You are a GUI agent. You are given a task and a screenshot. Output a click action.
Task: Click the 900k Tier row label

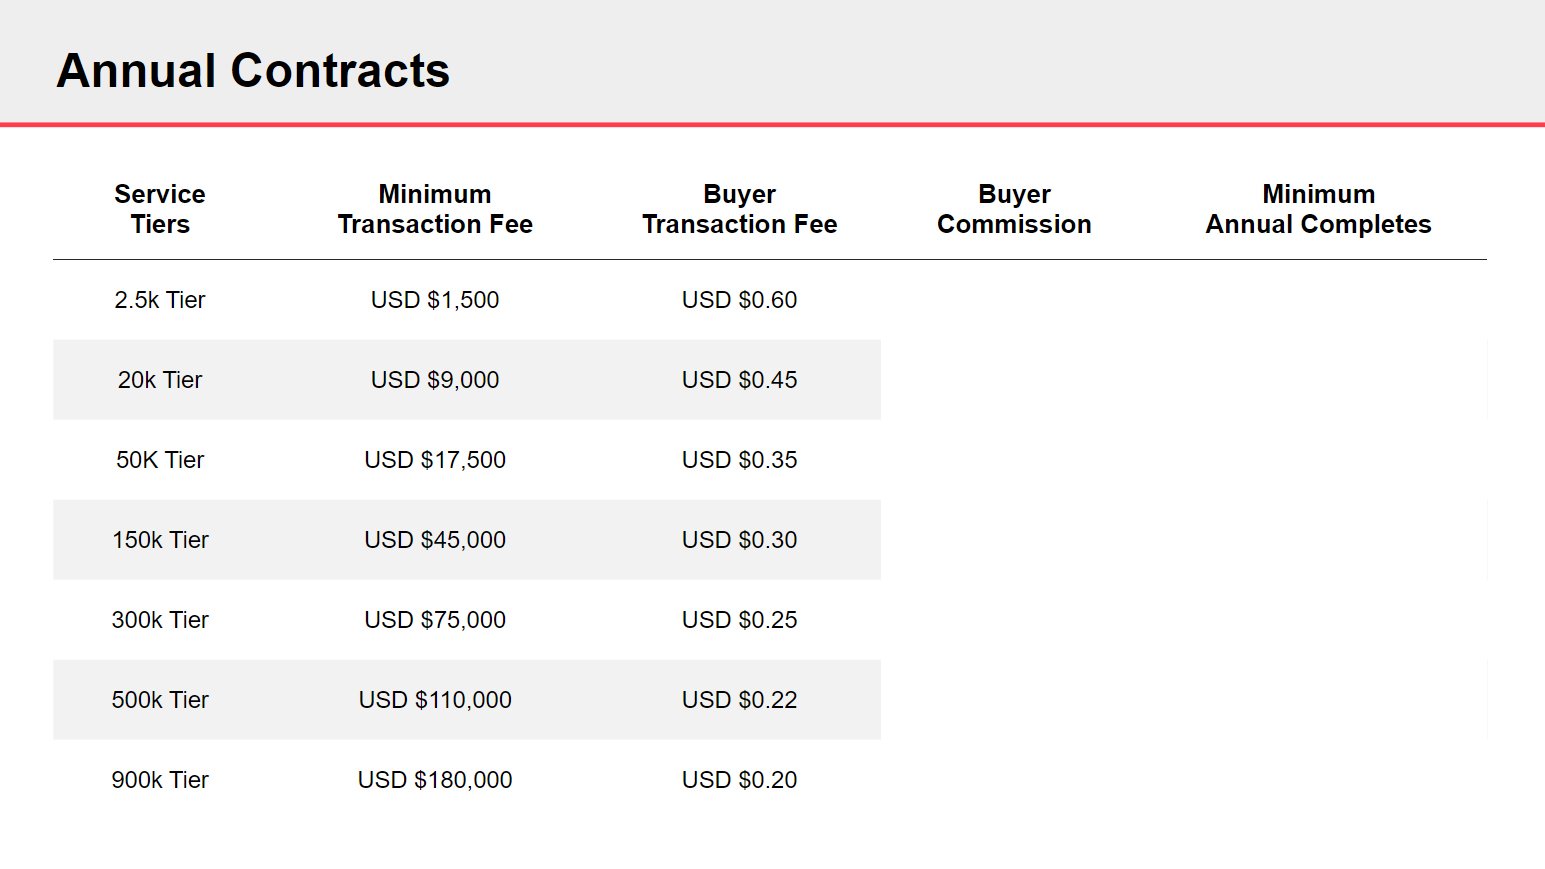pyautogui.click(x=160, y=780)
